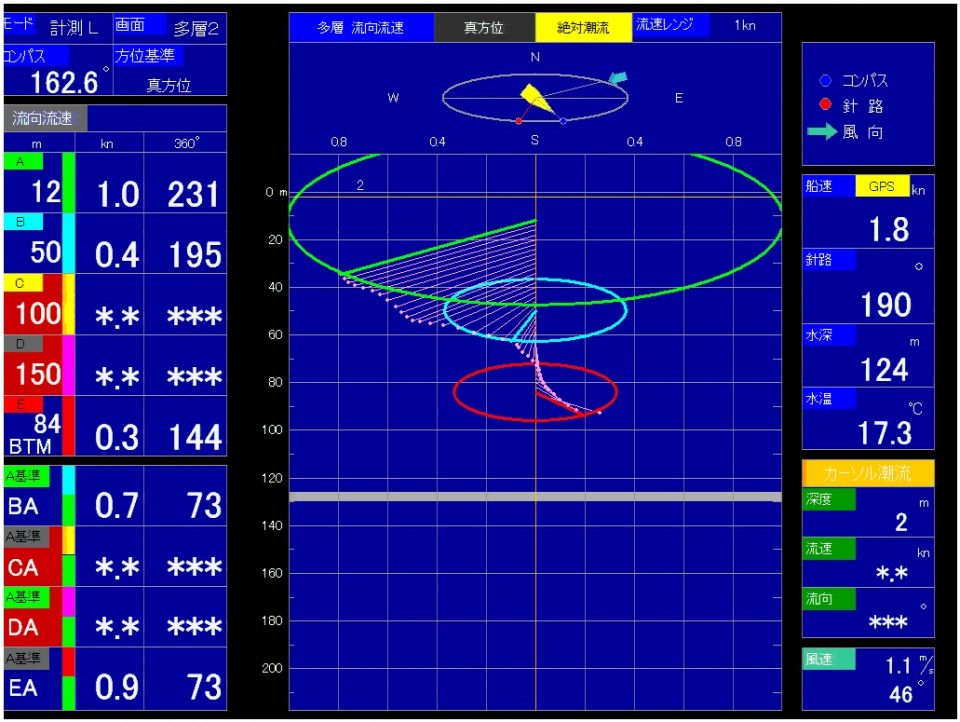Click layer B depth value 50
Viewport: 960px width, 722px height.
46,252
